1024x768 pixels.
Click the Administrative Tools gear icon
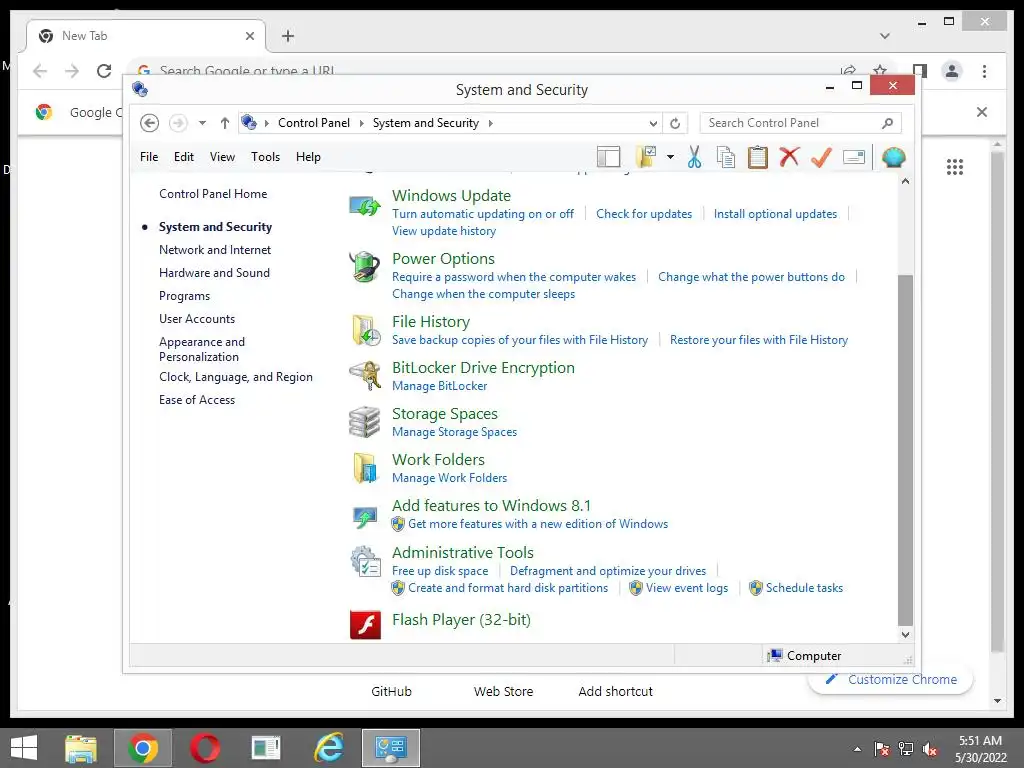point(364,562)
